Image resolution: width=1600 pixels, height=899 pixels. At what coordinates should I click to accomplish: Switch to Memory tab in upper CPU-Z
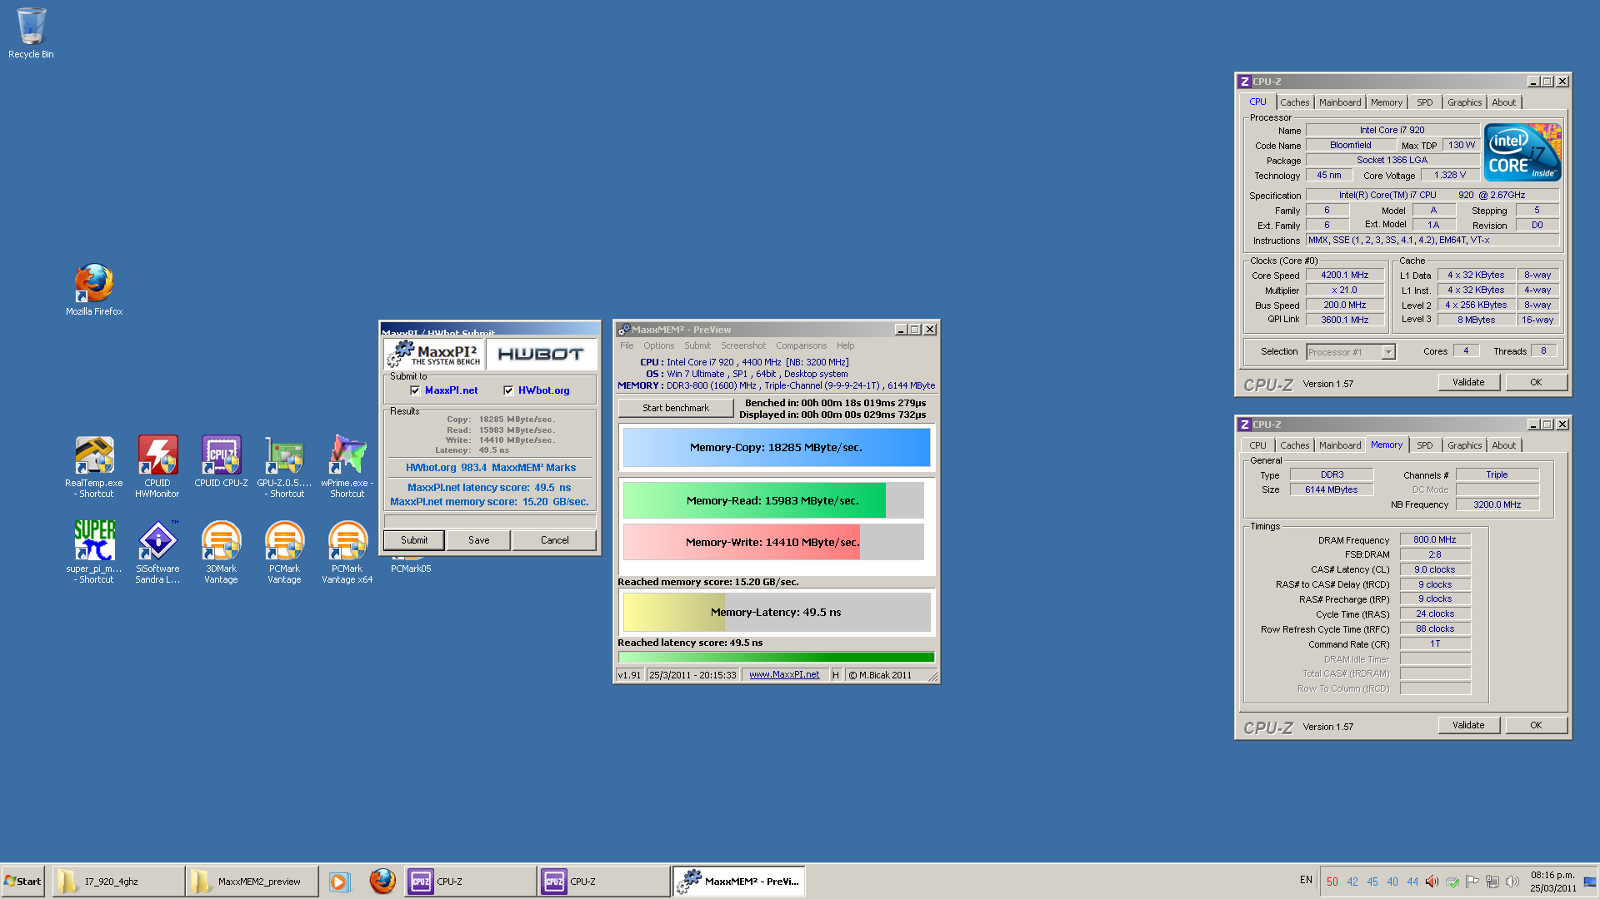coord(1387,103)
